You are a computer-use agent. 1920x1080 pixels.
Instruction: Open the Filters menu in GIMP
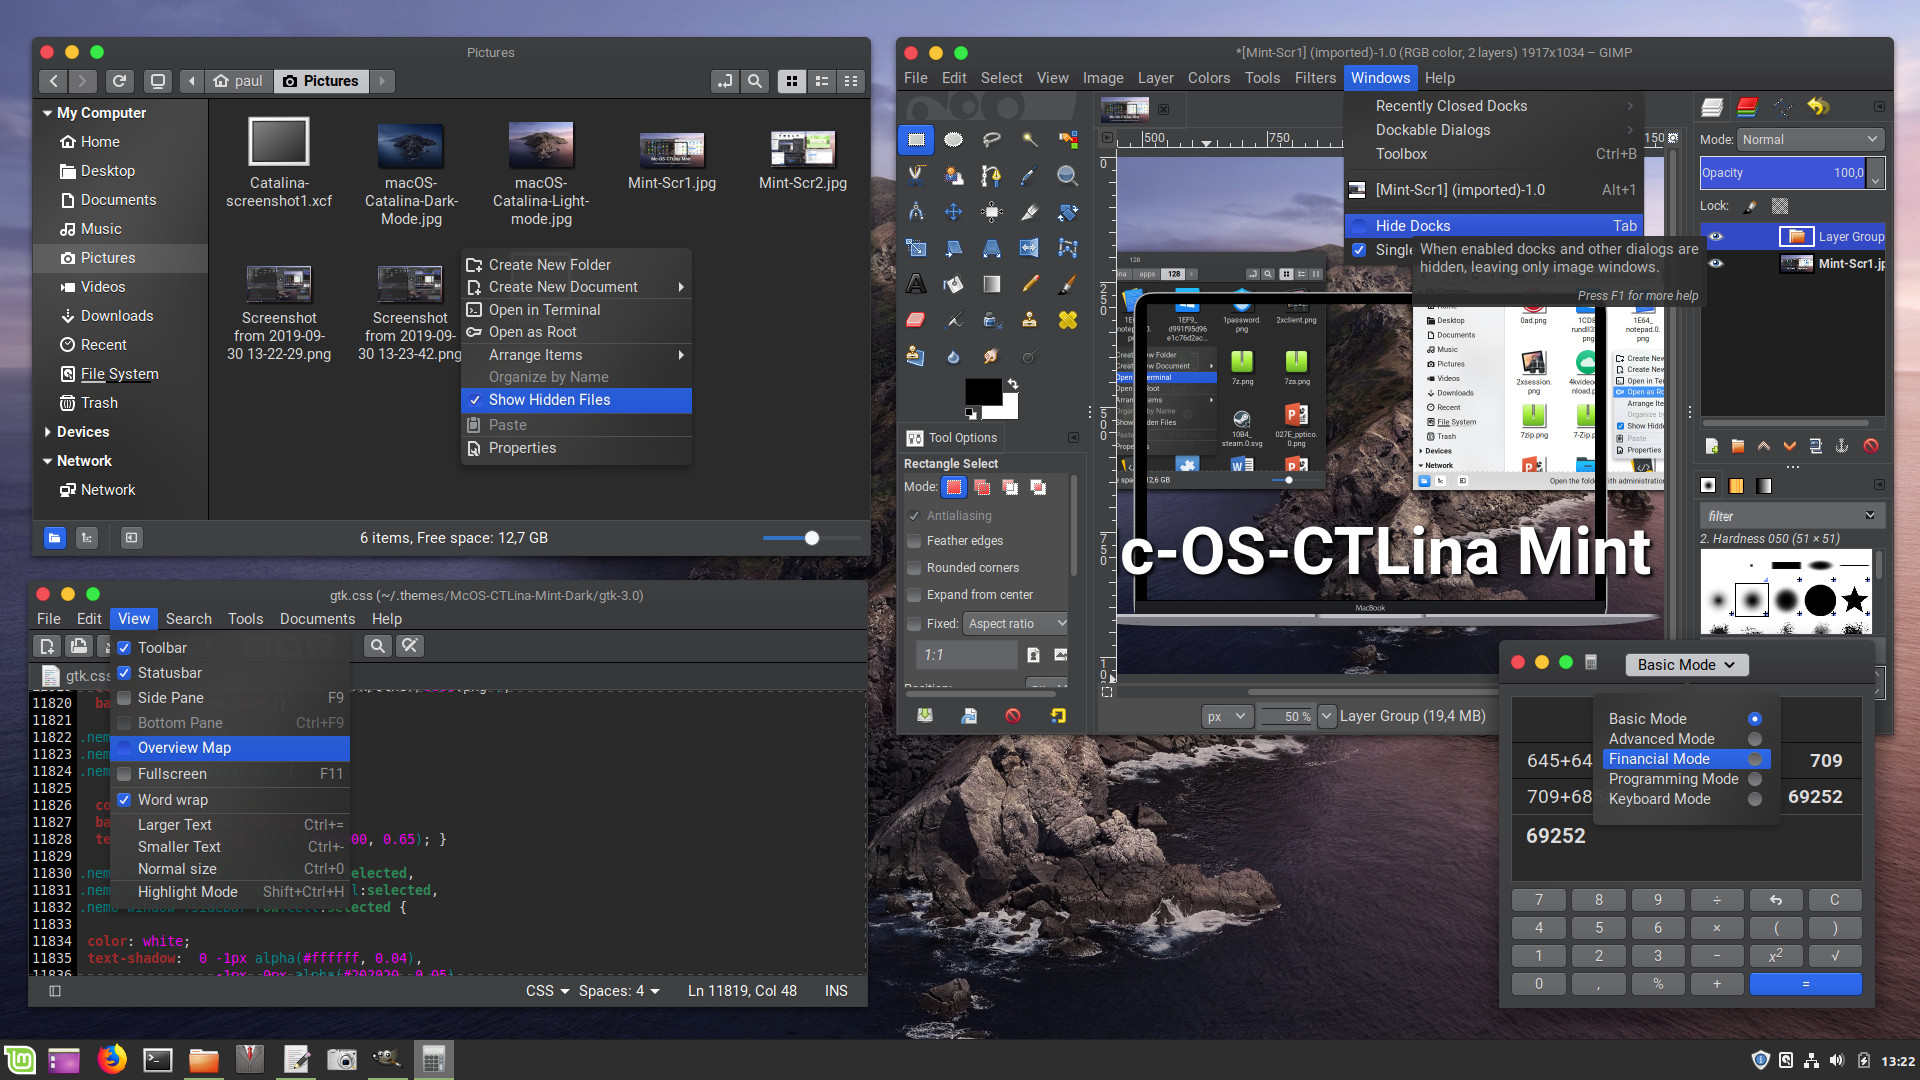point(1315,78)
